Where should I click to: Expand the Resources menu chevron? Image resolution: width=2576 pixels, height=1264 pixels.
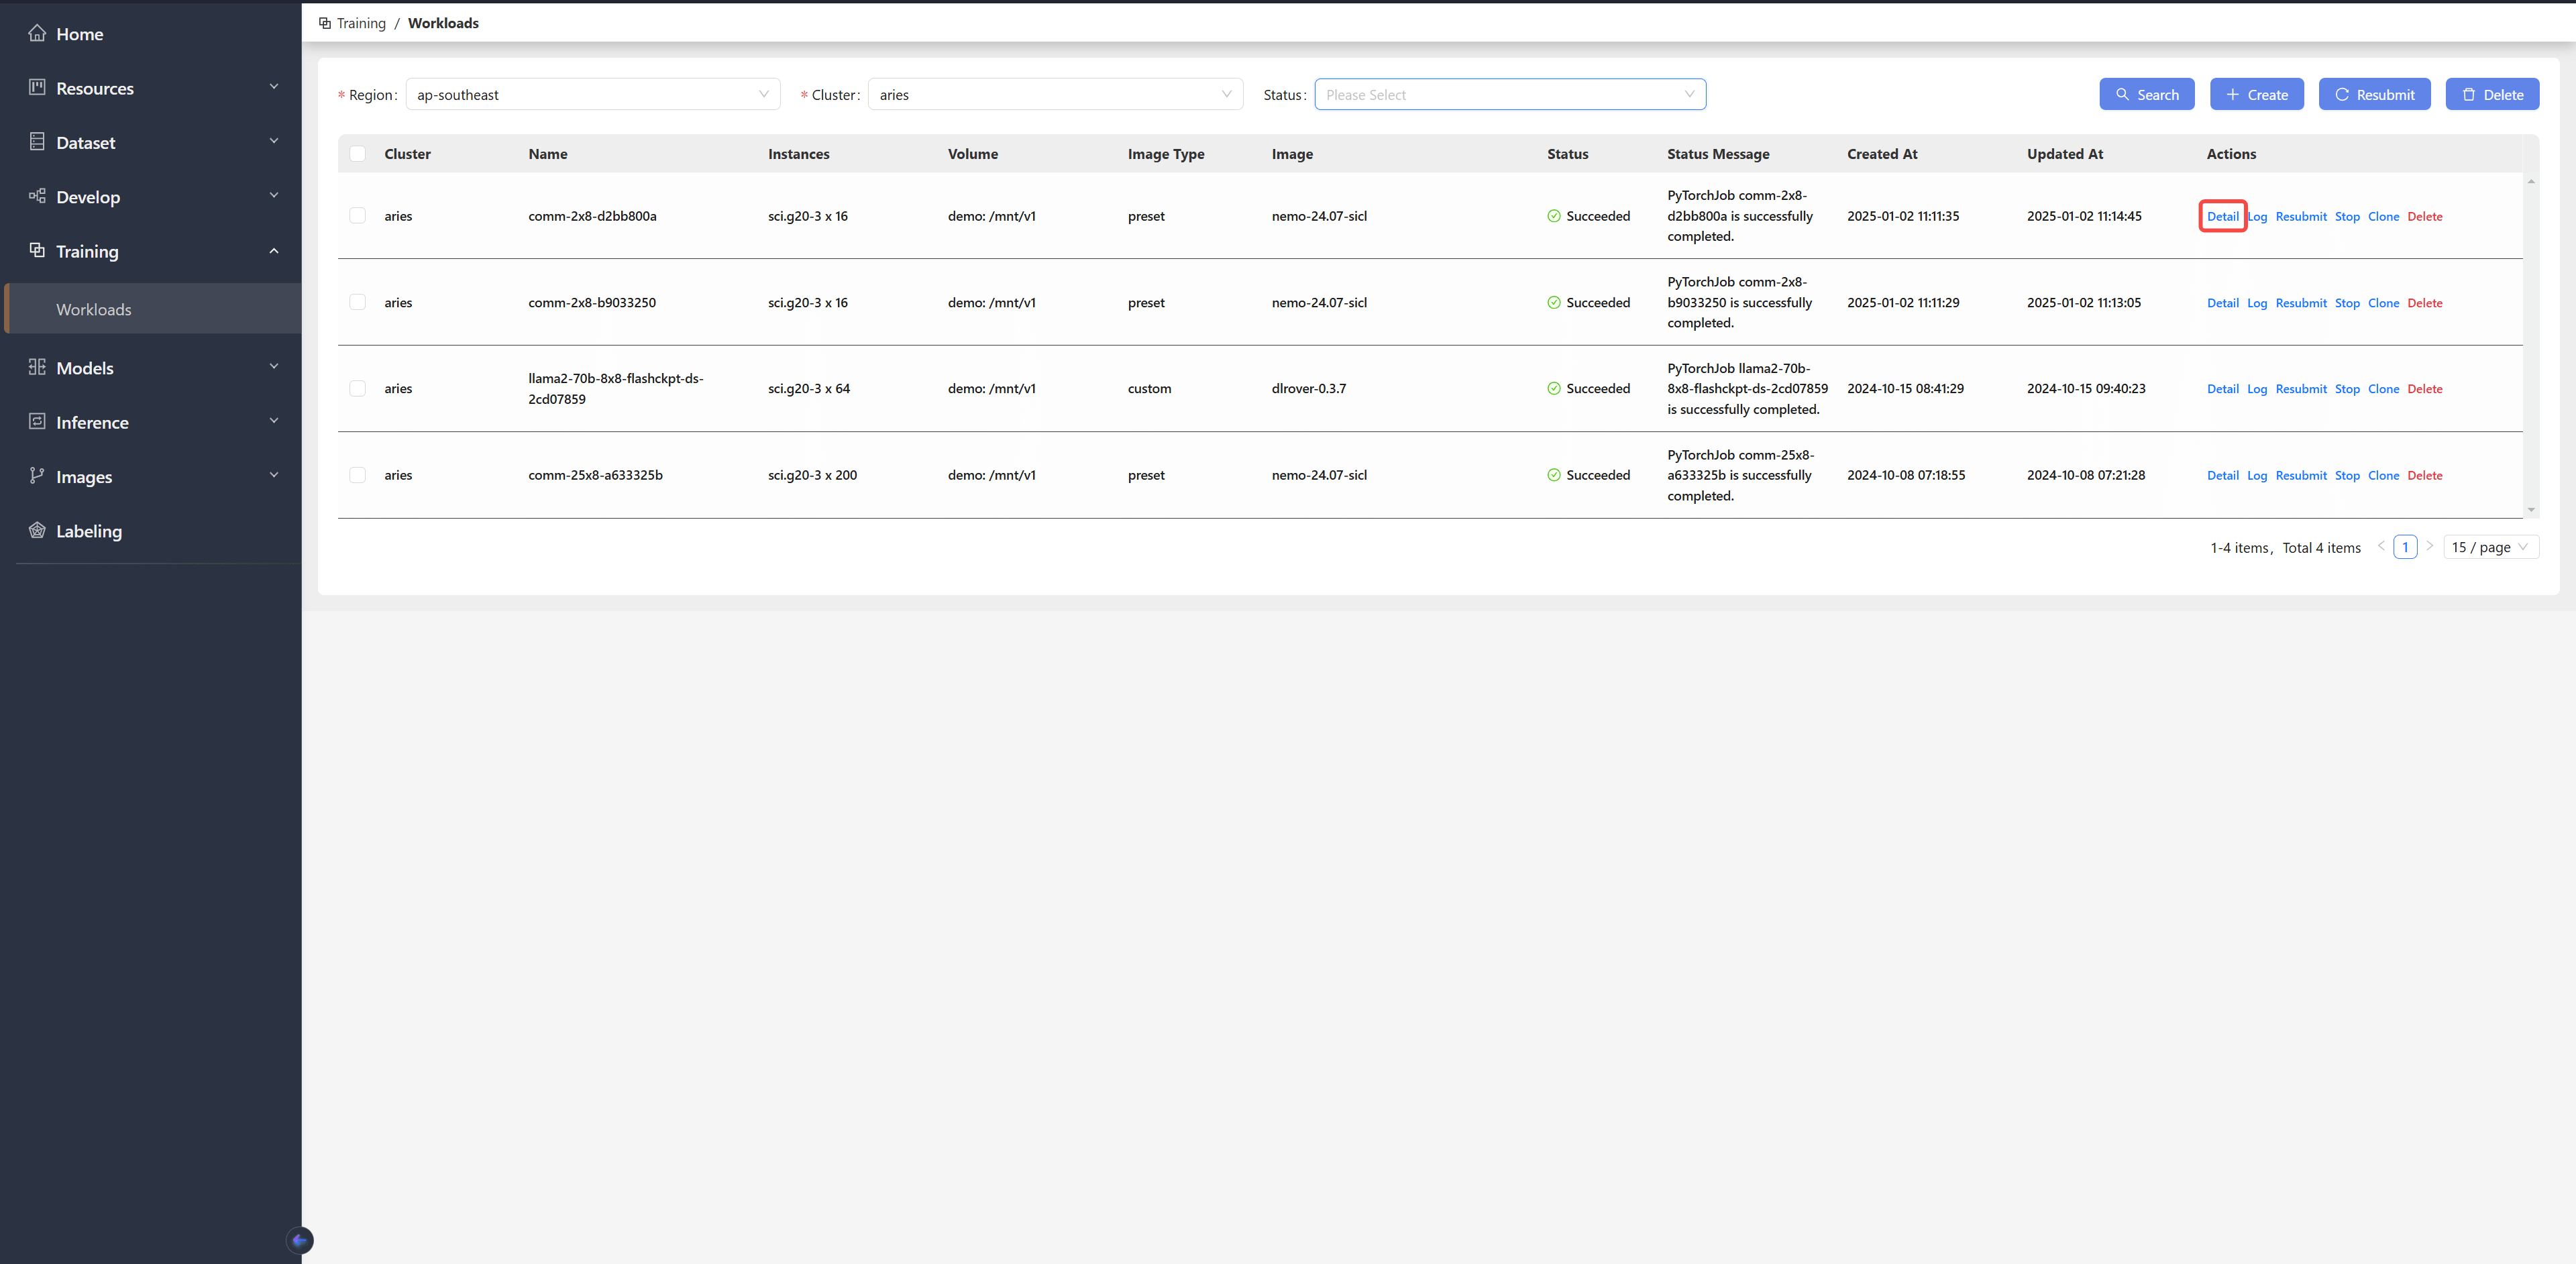274,87
